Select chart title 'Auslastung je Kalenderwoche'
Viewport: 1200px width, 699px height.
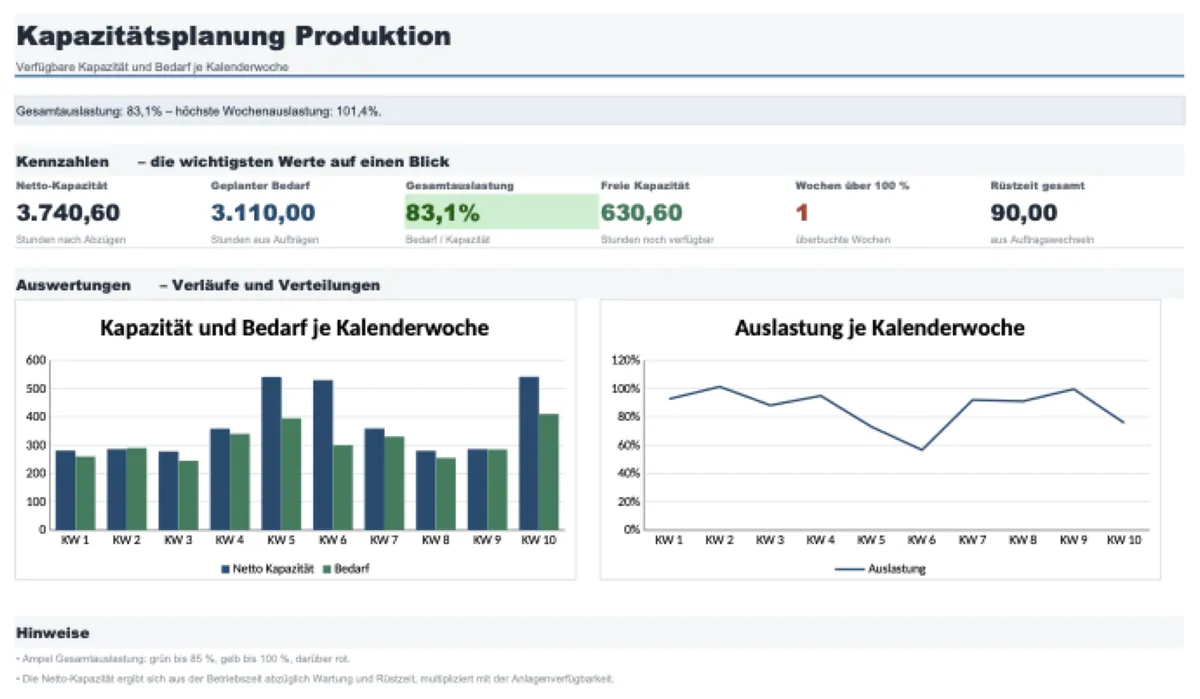pyautogui.click(x=879, y=328)
